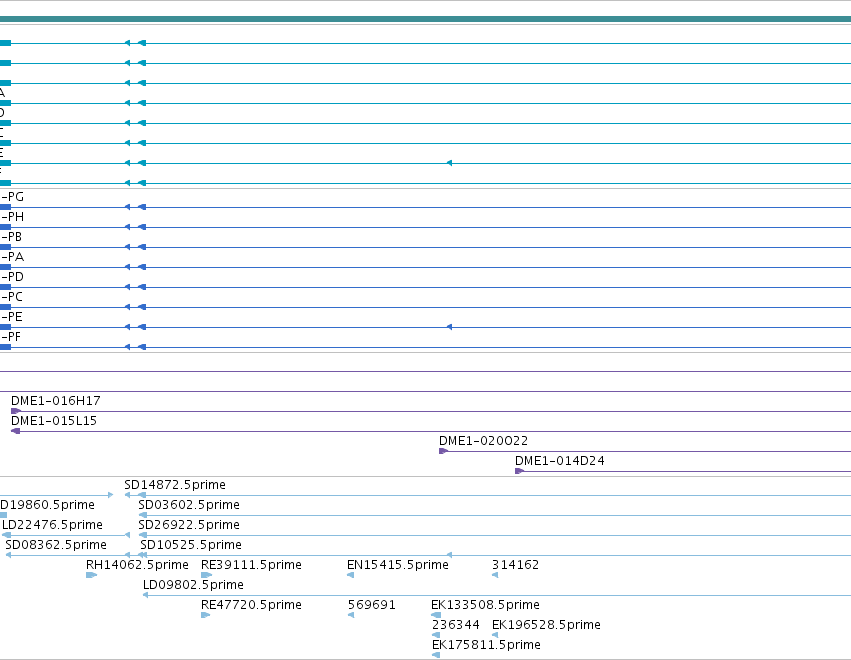Open the SD08362.5prime EST feature

[56, 545]
